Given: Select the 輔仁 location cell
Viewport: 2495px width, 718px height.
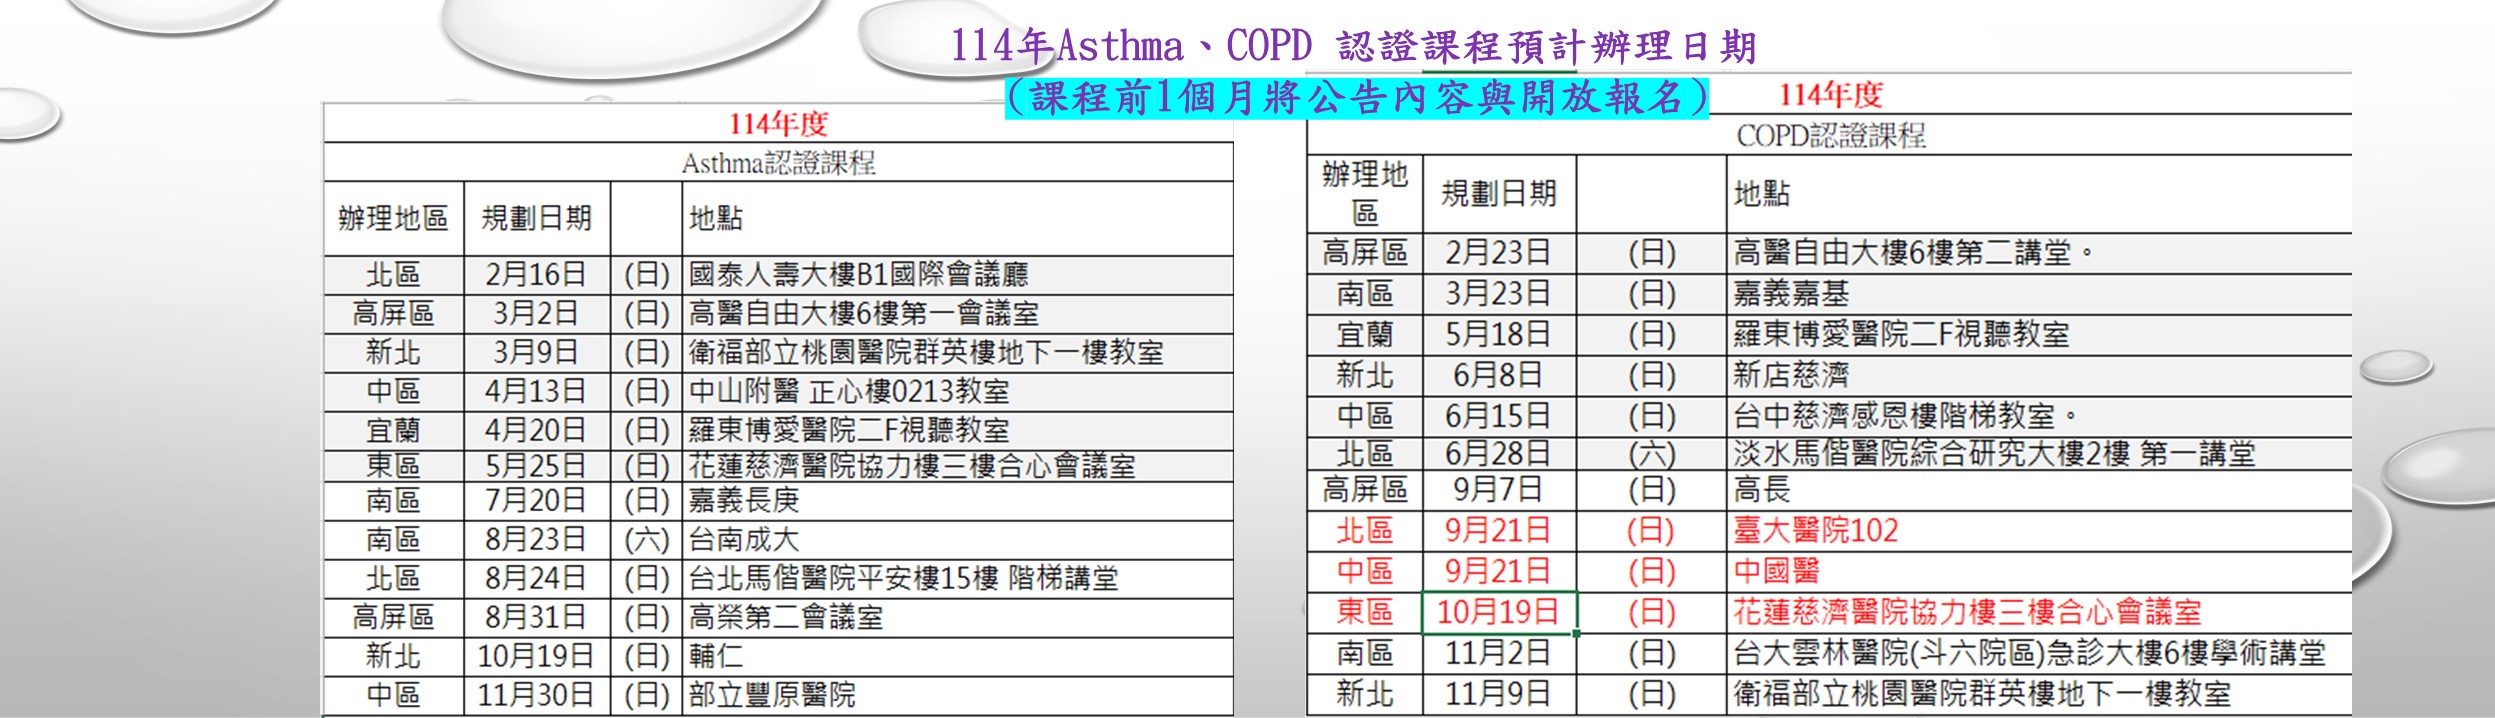Looking at the screenshot, I should click(716, 656).
